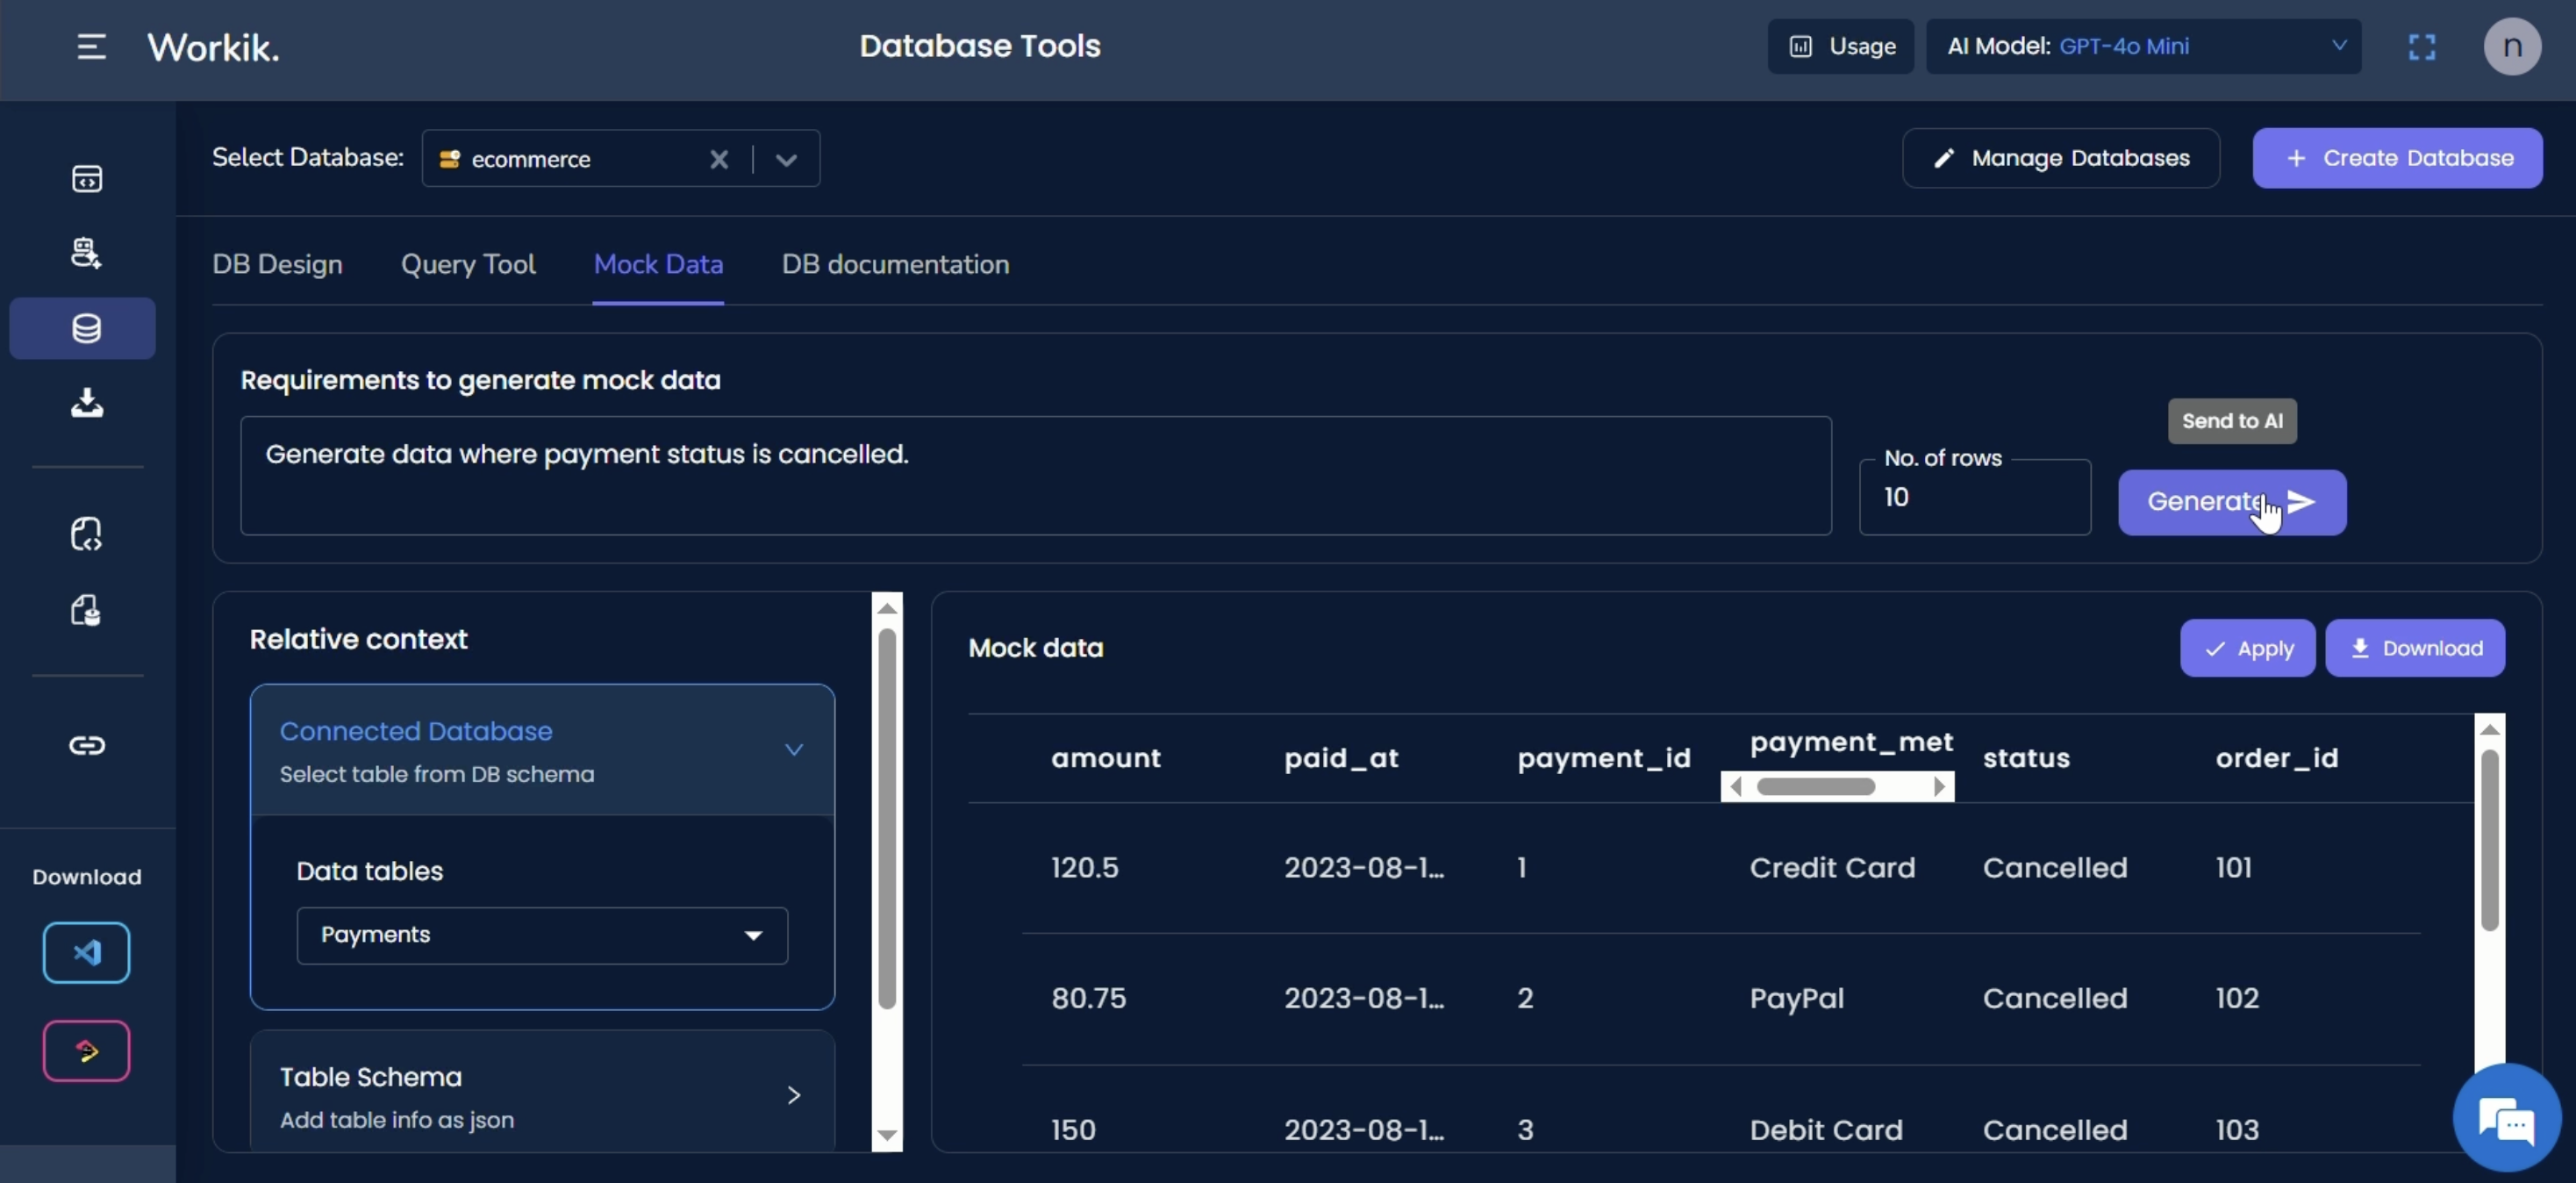Click the link chain sidebar icon
The width and height of the screenshot is (2576, 1183).
pyautogui.click(x=86, y=745)
